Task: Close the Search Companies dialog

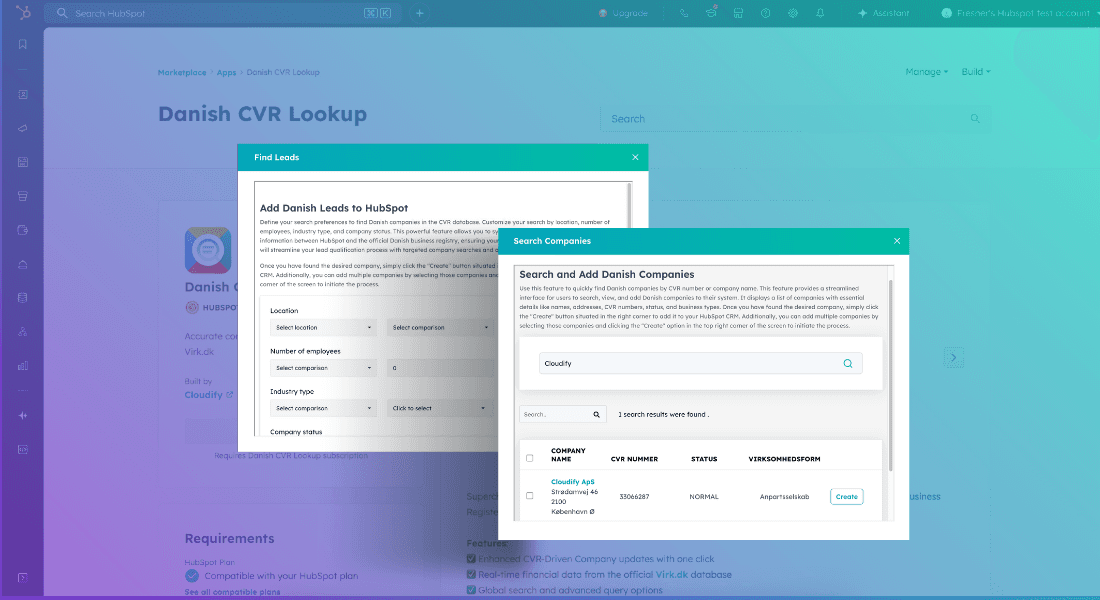Action: [x=897, y=241]
